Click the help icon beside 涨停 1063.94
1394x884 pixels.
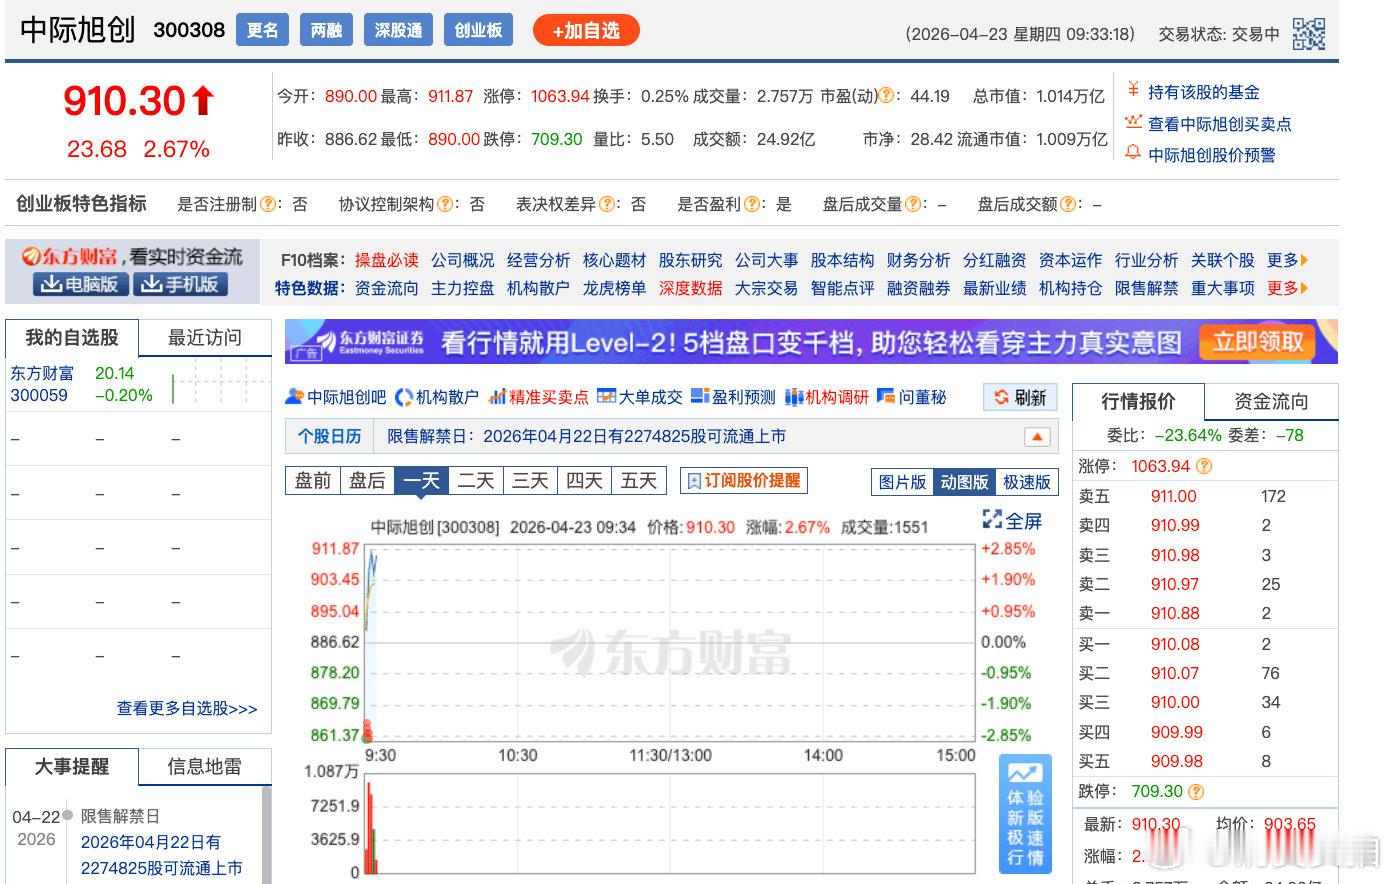click(x=1204, y=466)
